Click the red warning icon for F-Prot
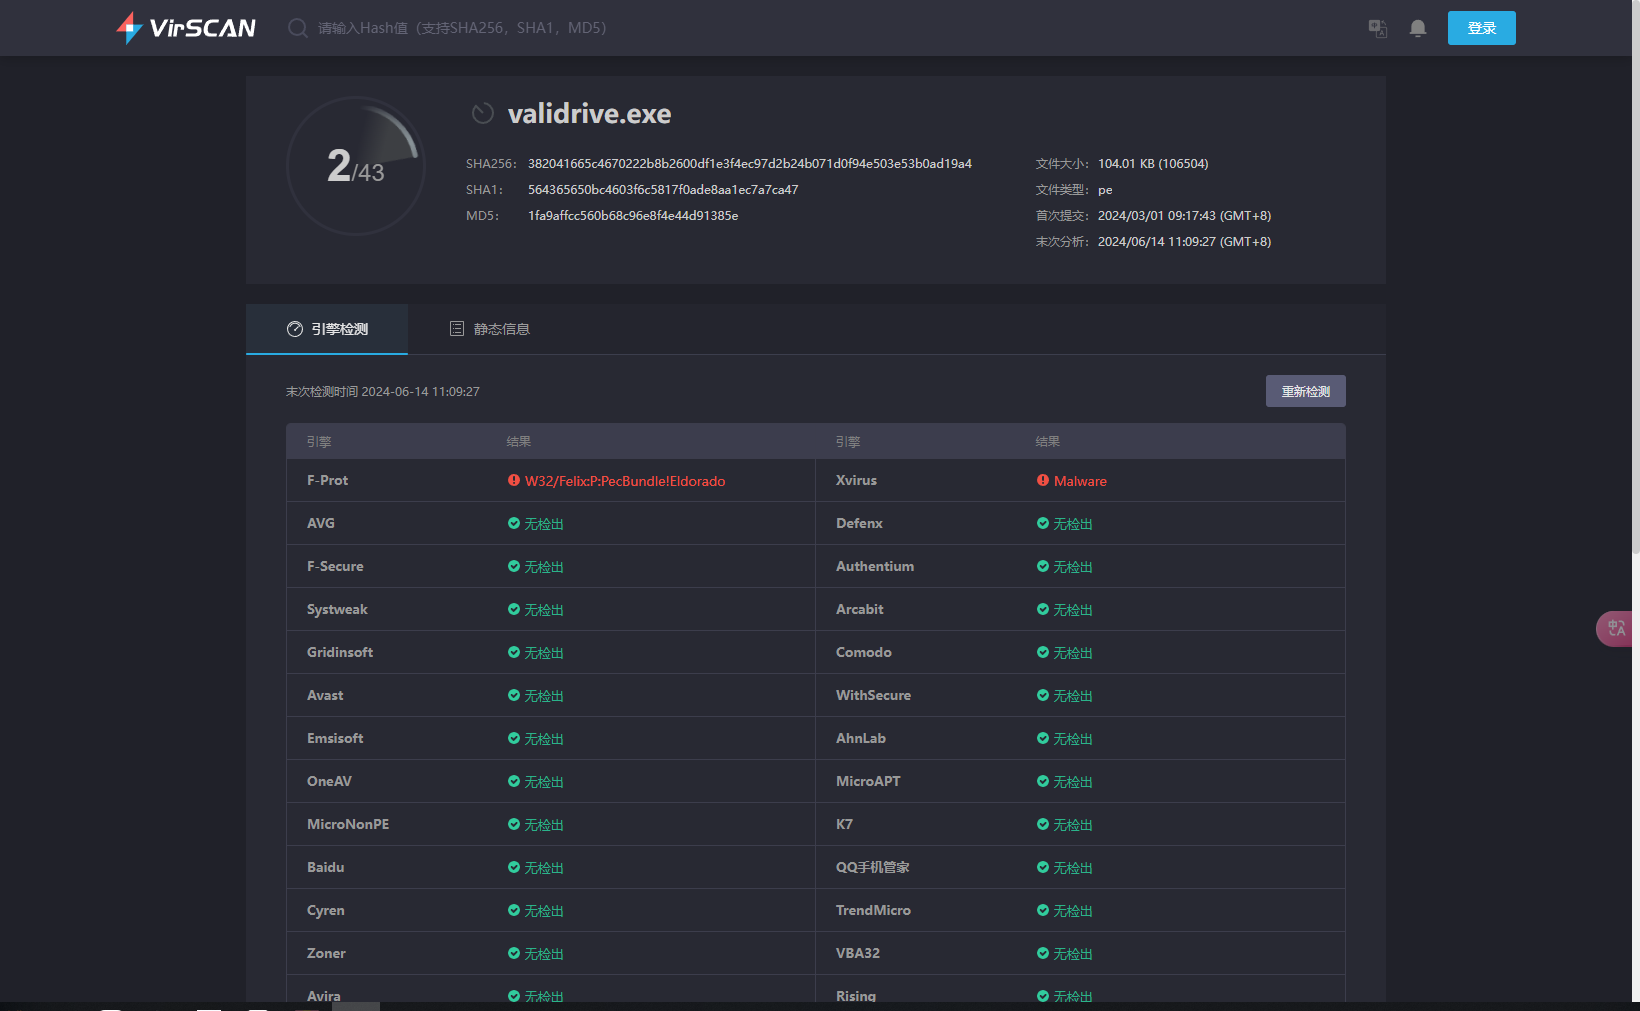Image resolution: width=1640 pixels, height=1011 pixels. [x=514, y=481]
